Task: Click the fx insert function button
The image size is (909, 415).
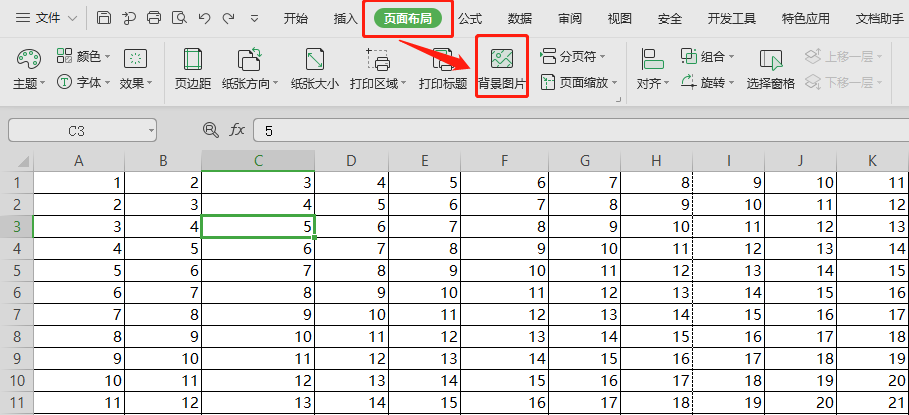Action: click(x=237, y=130)
